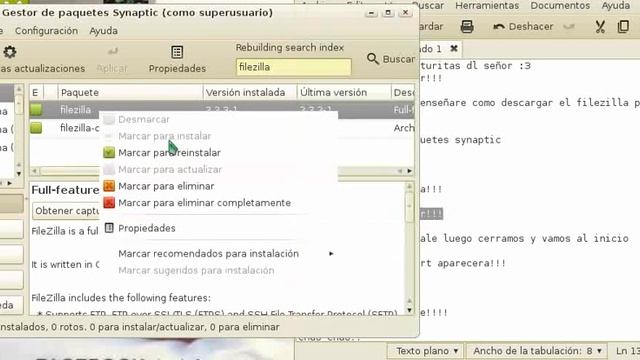Click the Propiedades icon in the context menu
640x360 pixels.
pyautogui.click(x=109, y=228)
